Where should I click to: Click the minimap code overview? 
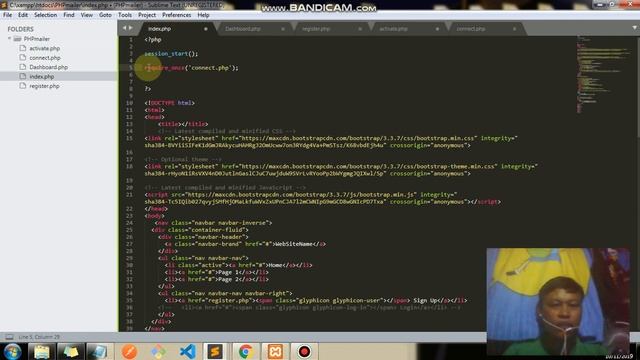(x=602, y=73)
